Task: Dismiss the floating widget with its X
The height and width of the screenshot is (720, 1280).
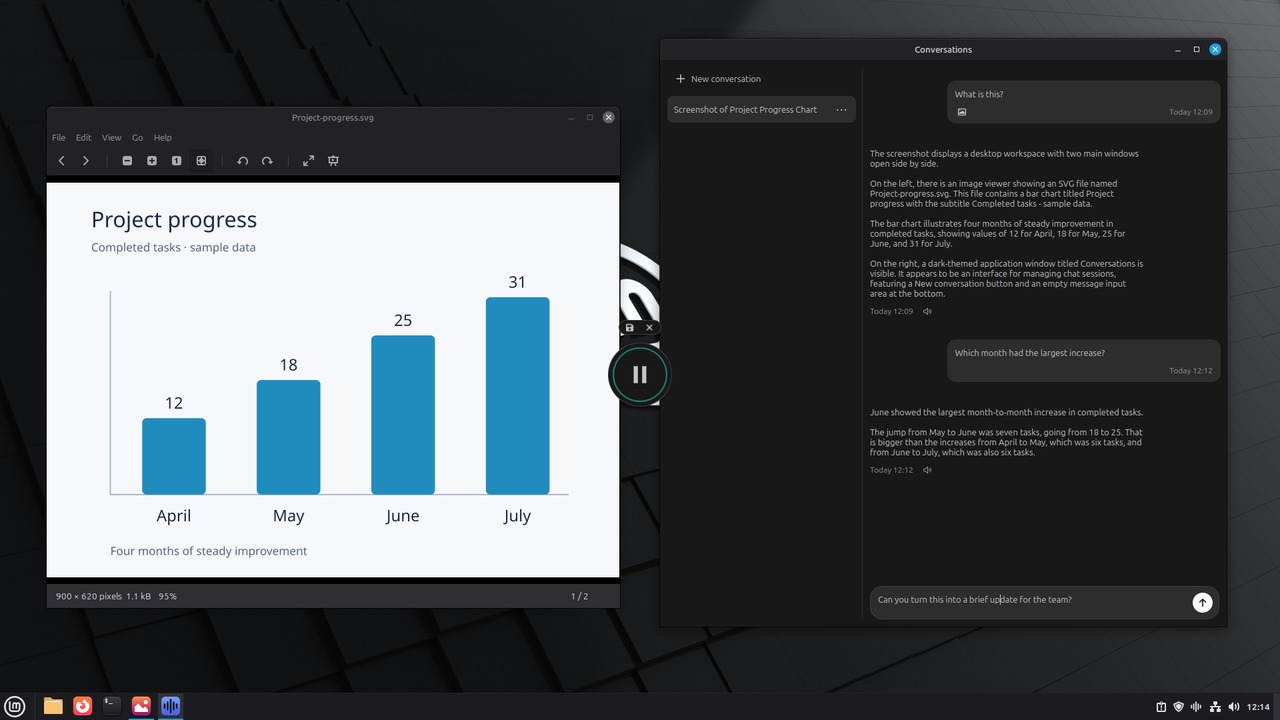Action: coord(649,328)
